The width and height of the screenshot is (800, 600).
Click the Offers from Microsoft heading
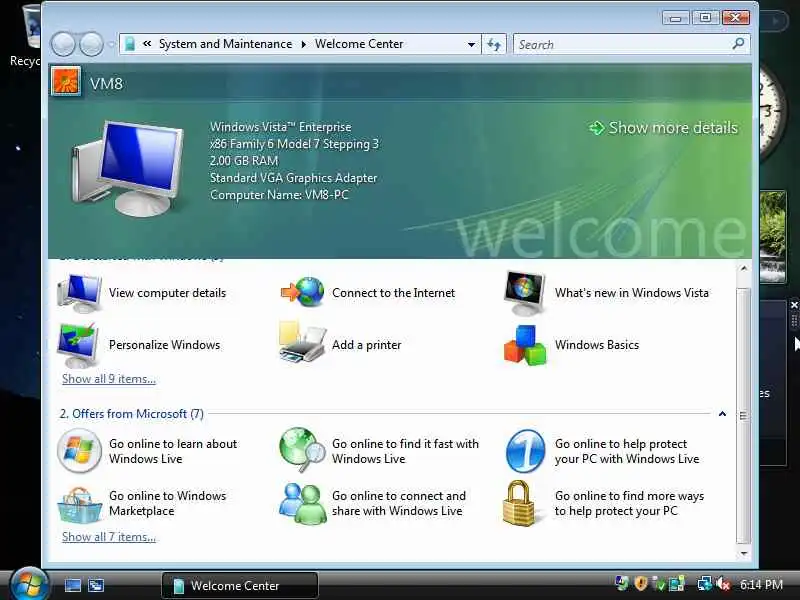click(x=132, y=414)
